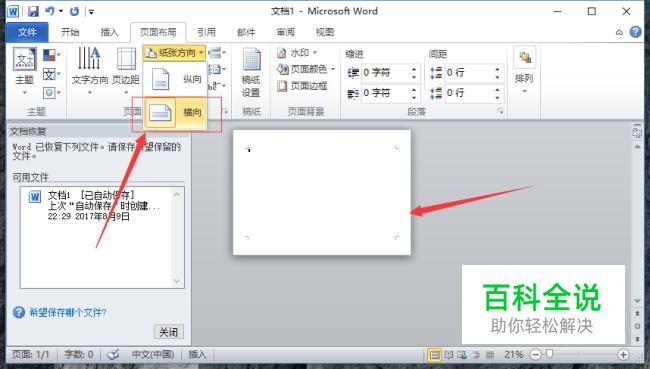The image size is (650, 369).
Task: Select the 页面布局 (Page Layout) tab
Action: pyautogui.click(x=158, y=32)
